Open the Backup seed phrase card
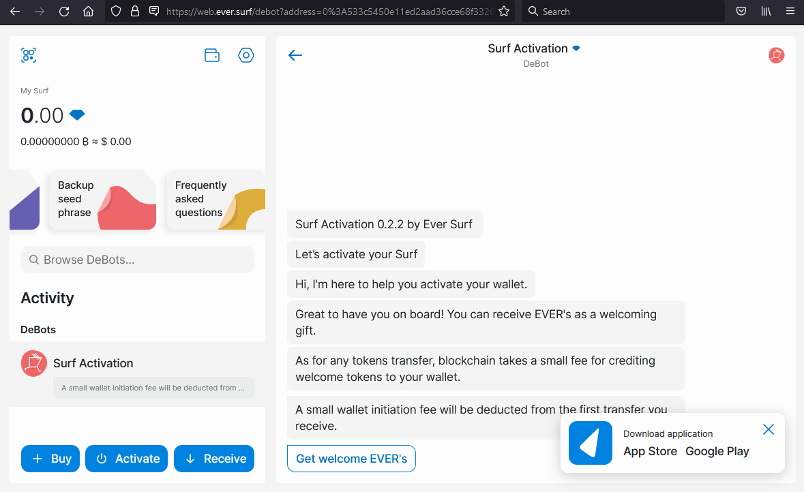 point(103,200)
